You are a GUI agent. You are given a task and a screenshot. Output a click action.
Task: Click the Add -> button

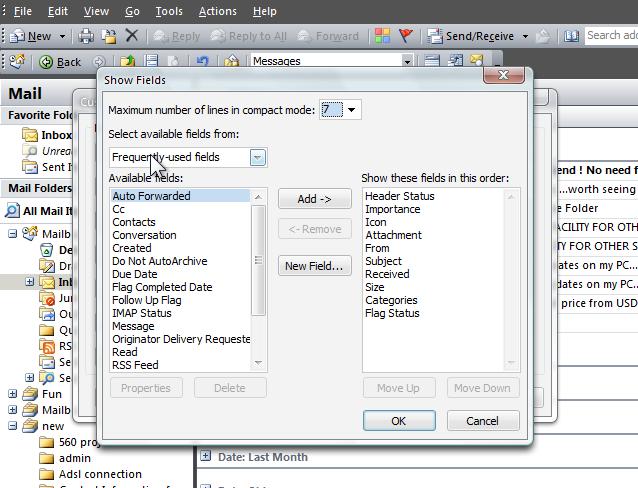pos(315,199)
